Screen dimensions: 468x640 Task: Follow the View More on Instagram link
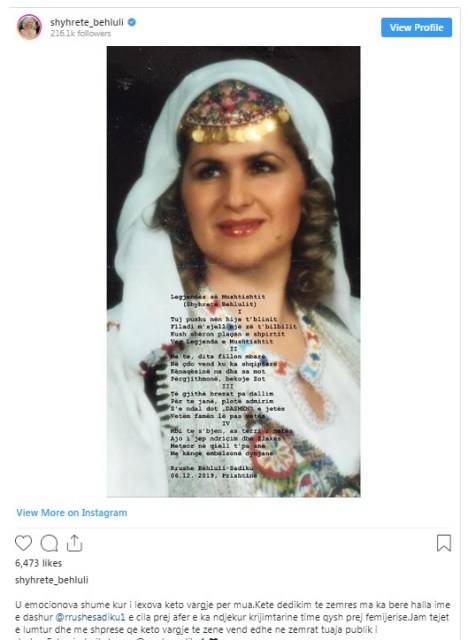click(x=71, y=513)
